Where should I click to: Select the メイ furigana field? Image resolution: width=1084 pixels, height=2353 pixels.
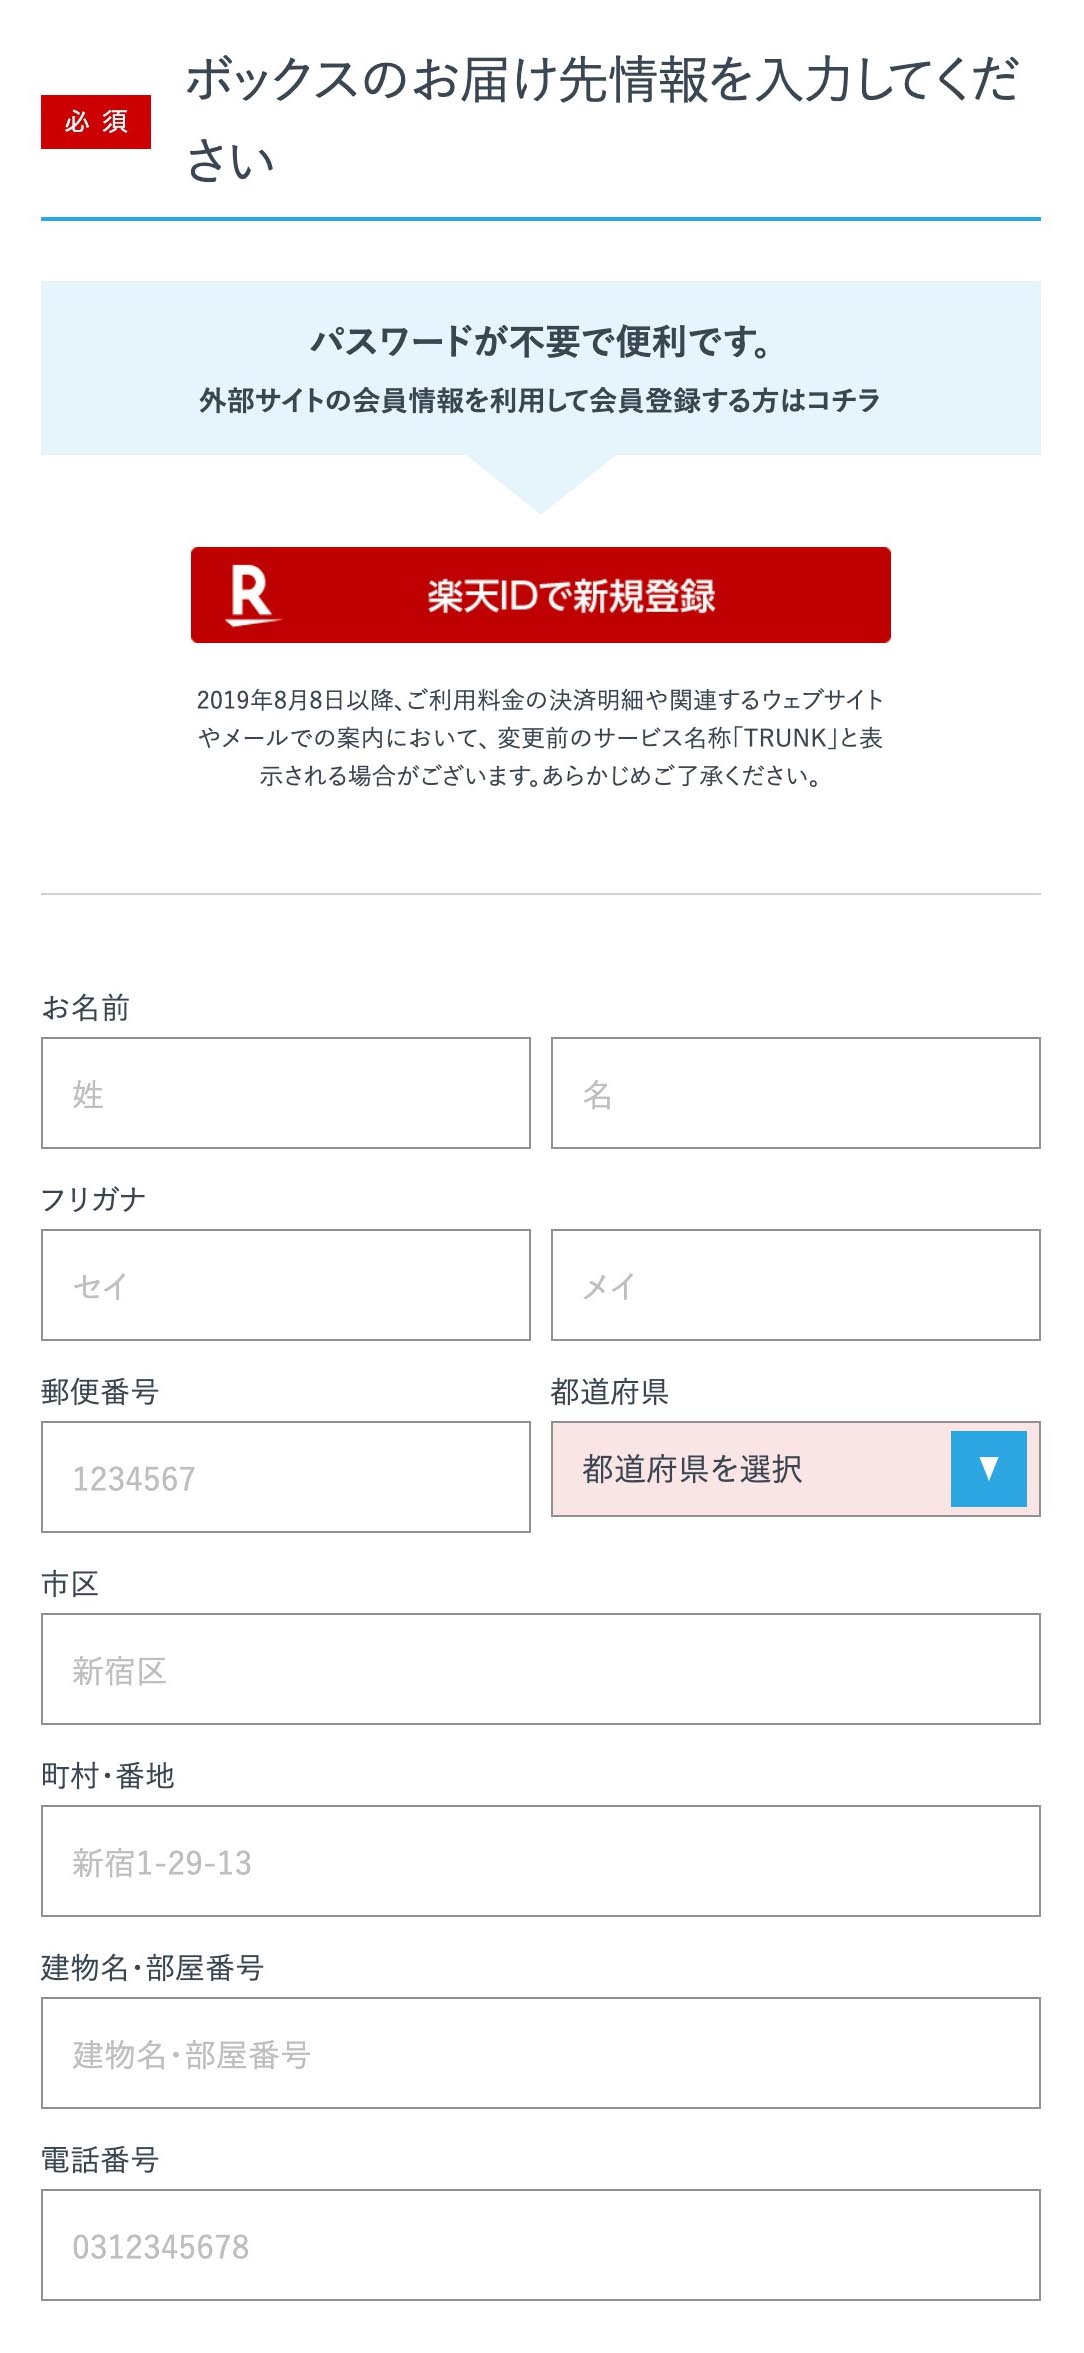(x=796, y=1285)
